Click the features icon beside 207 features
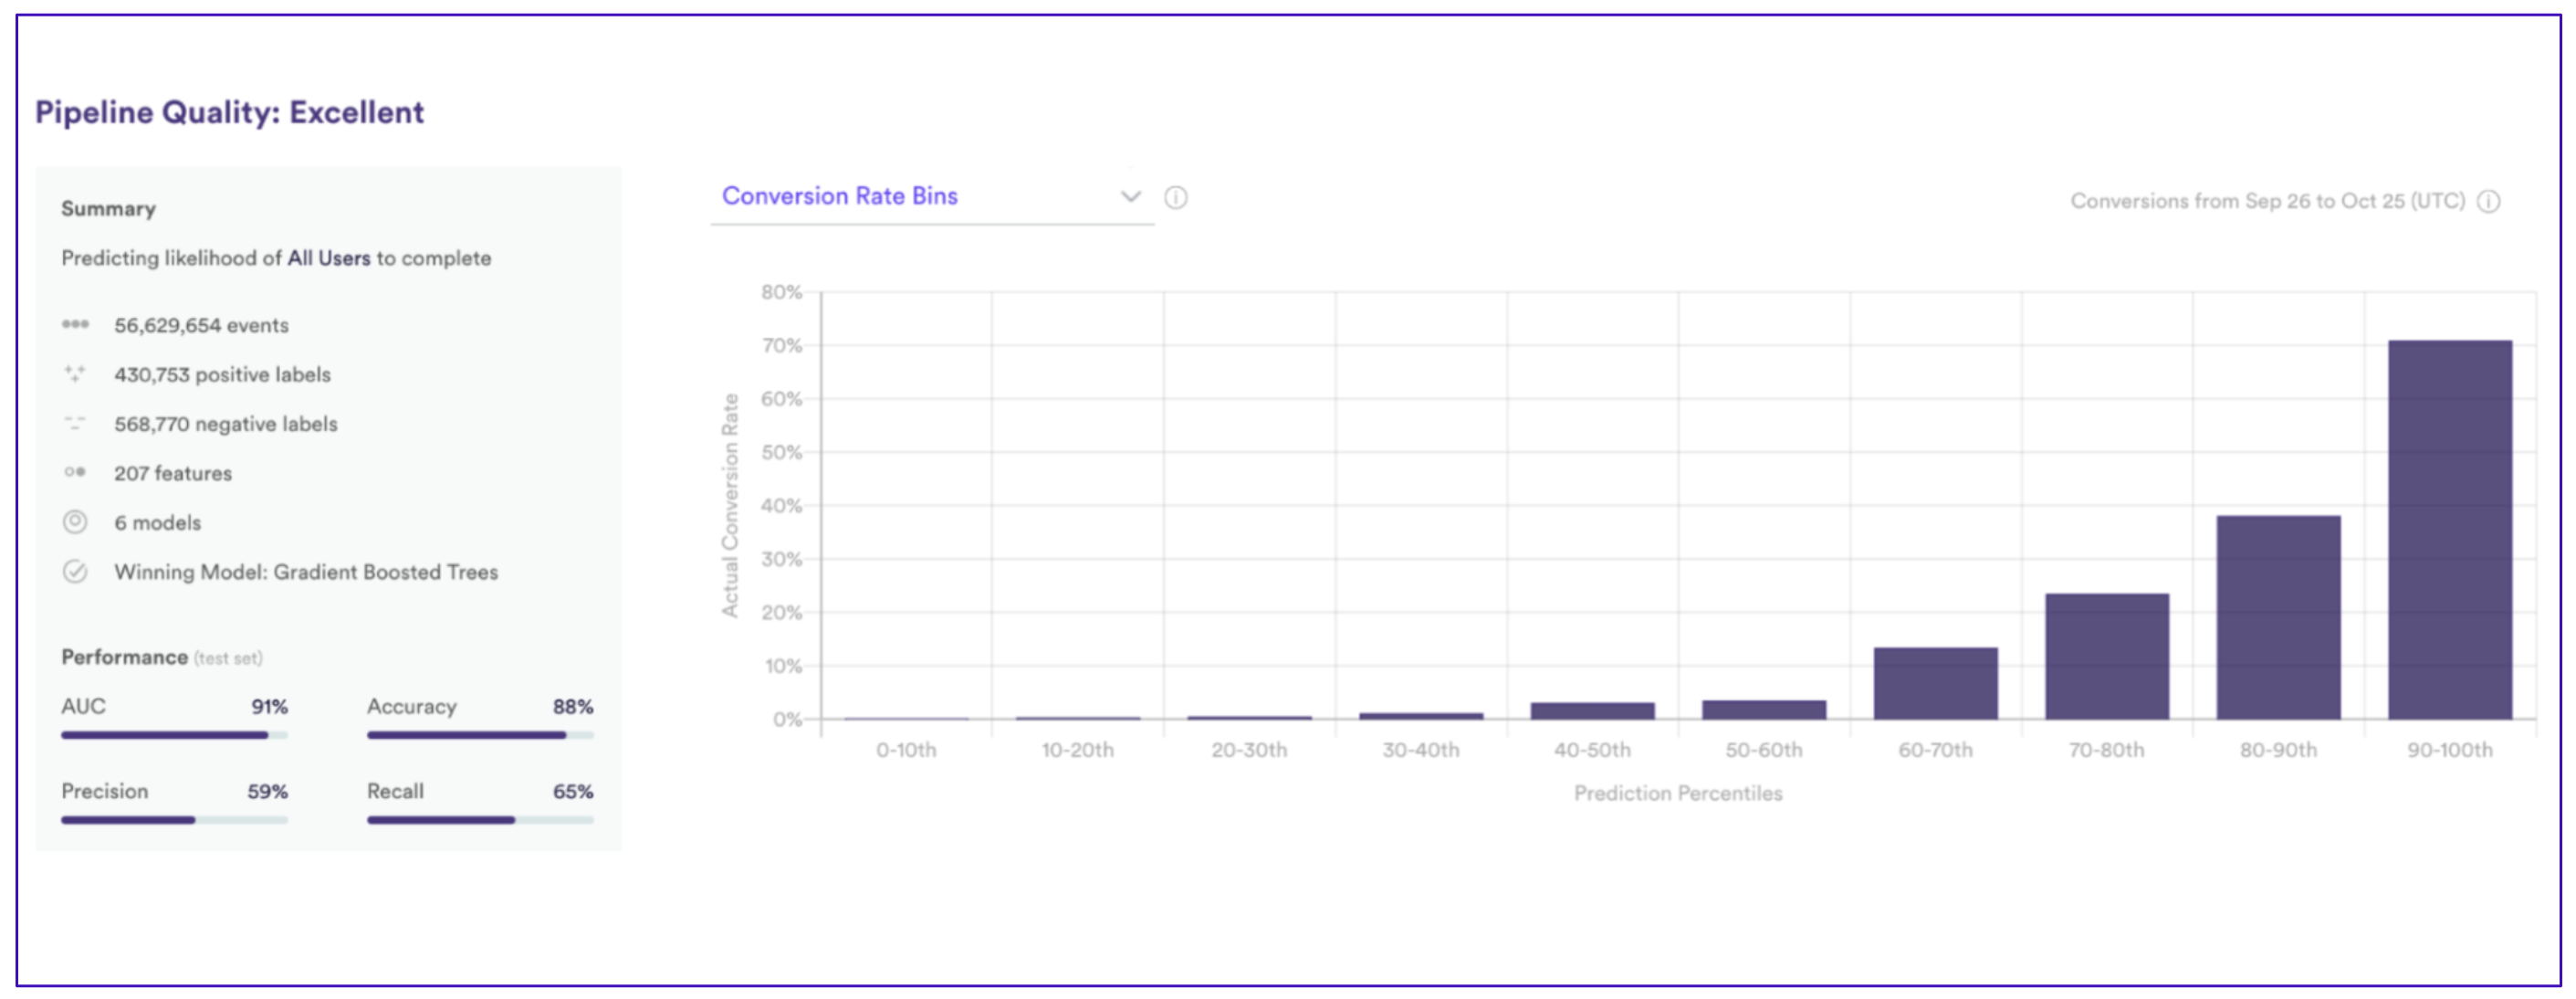 pyautogui.click(x=75, y=472)
